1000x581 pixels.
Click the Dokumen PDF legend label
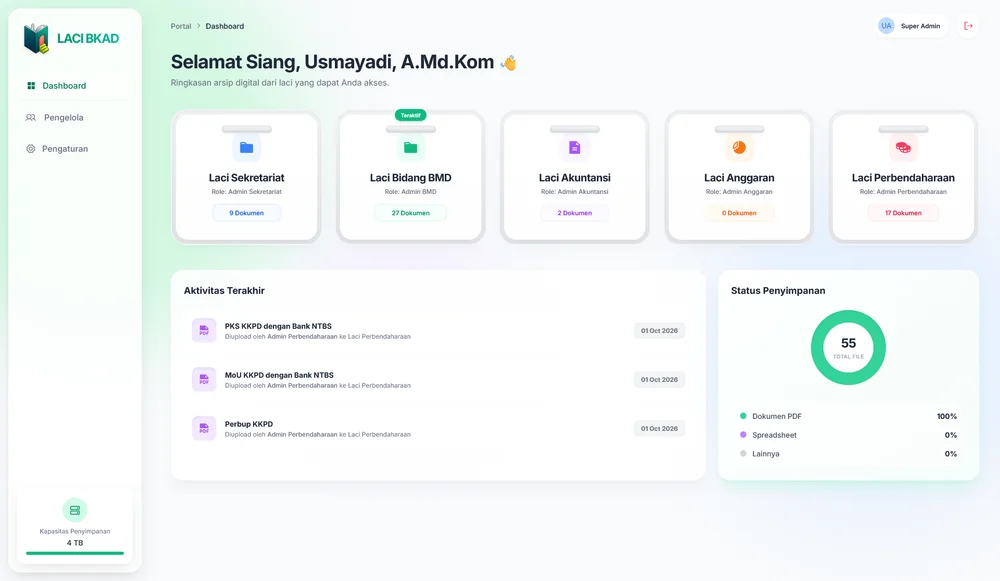click(x=777, y=416)
